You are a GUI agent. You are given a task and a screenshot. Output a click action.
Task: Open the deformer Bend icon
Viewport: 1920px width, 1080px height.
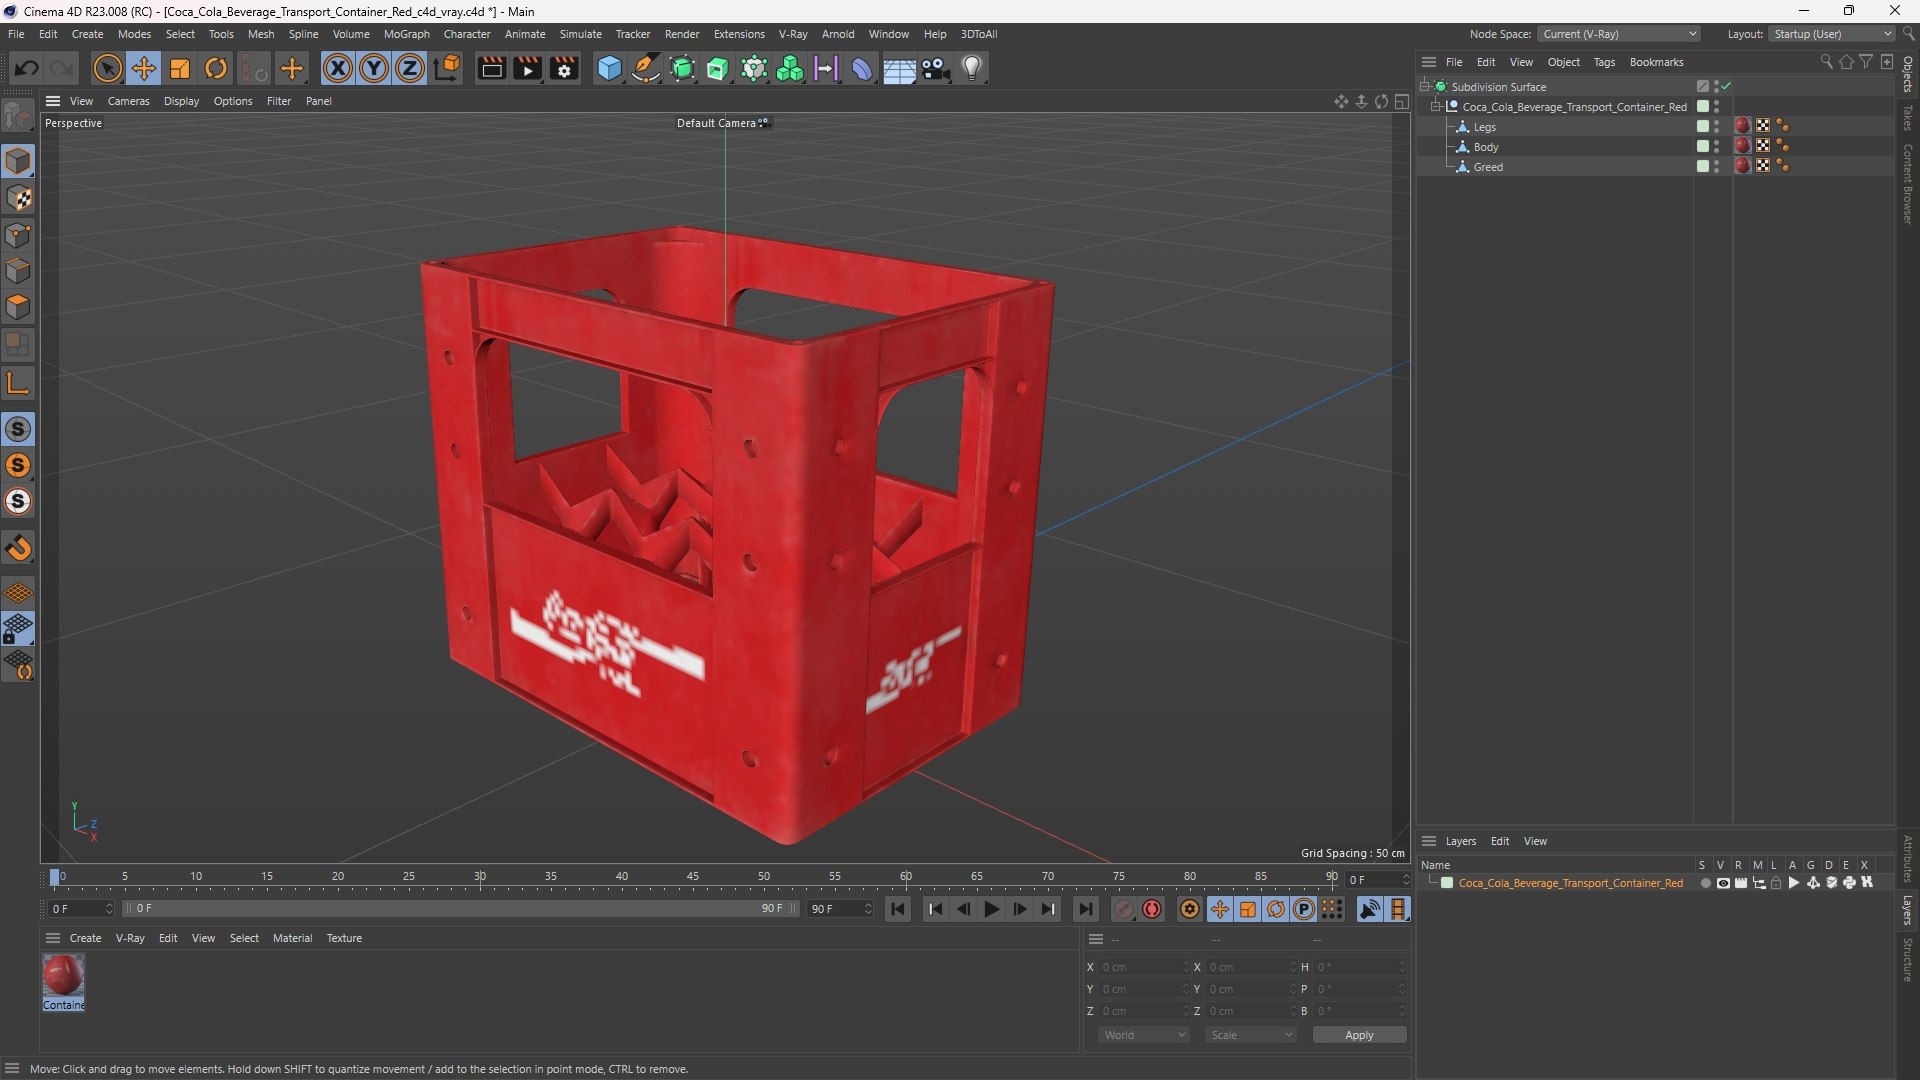[862, 68]
